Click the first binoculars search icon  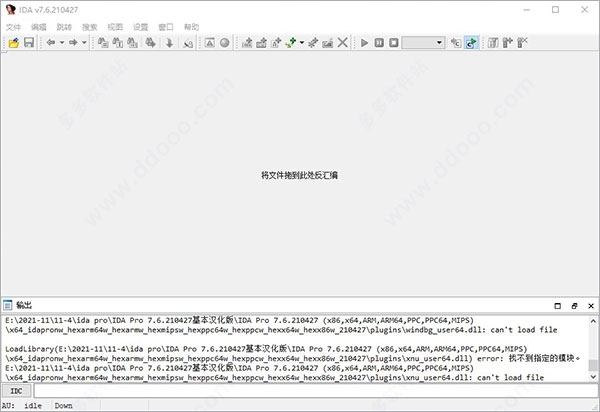pos(103,42)
